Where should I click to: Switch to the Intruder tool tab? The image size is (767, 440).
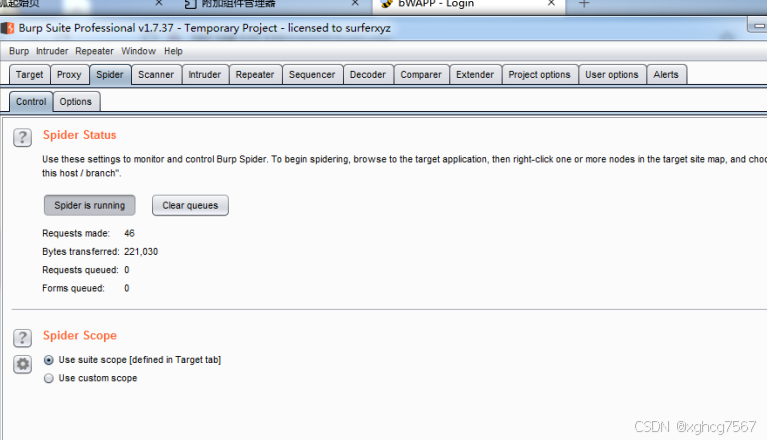(x=205, y=75)
